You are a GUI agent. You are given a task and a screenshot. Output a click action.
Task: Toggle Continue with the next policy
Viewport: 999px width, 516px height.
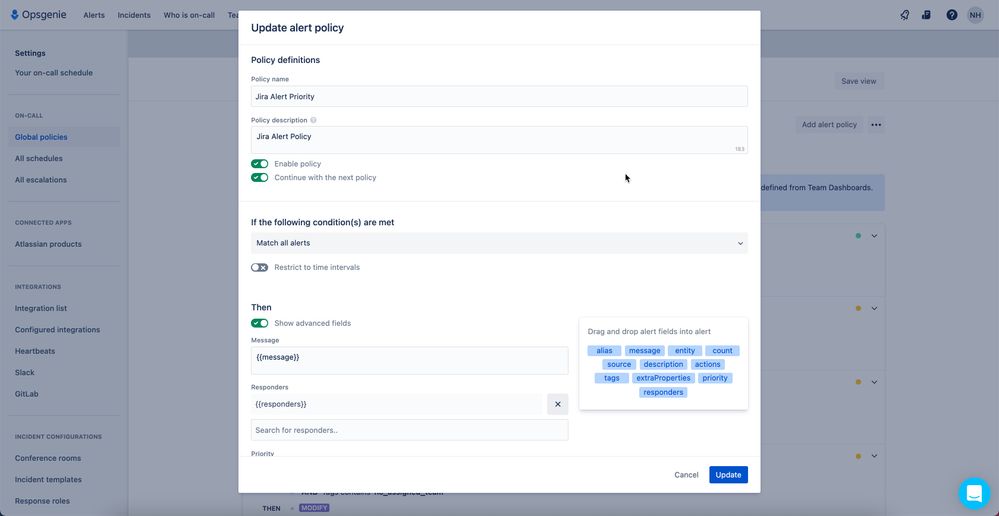click(259, 178)
